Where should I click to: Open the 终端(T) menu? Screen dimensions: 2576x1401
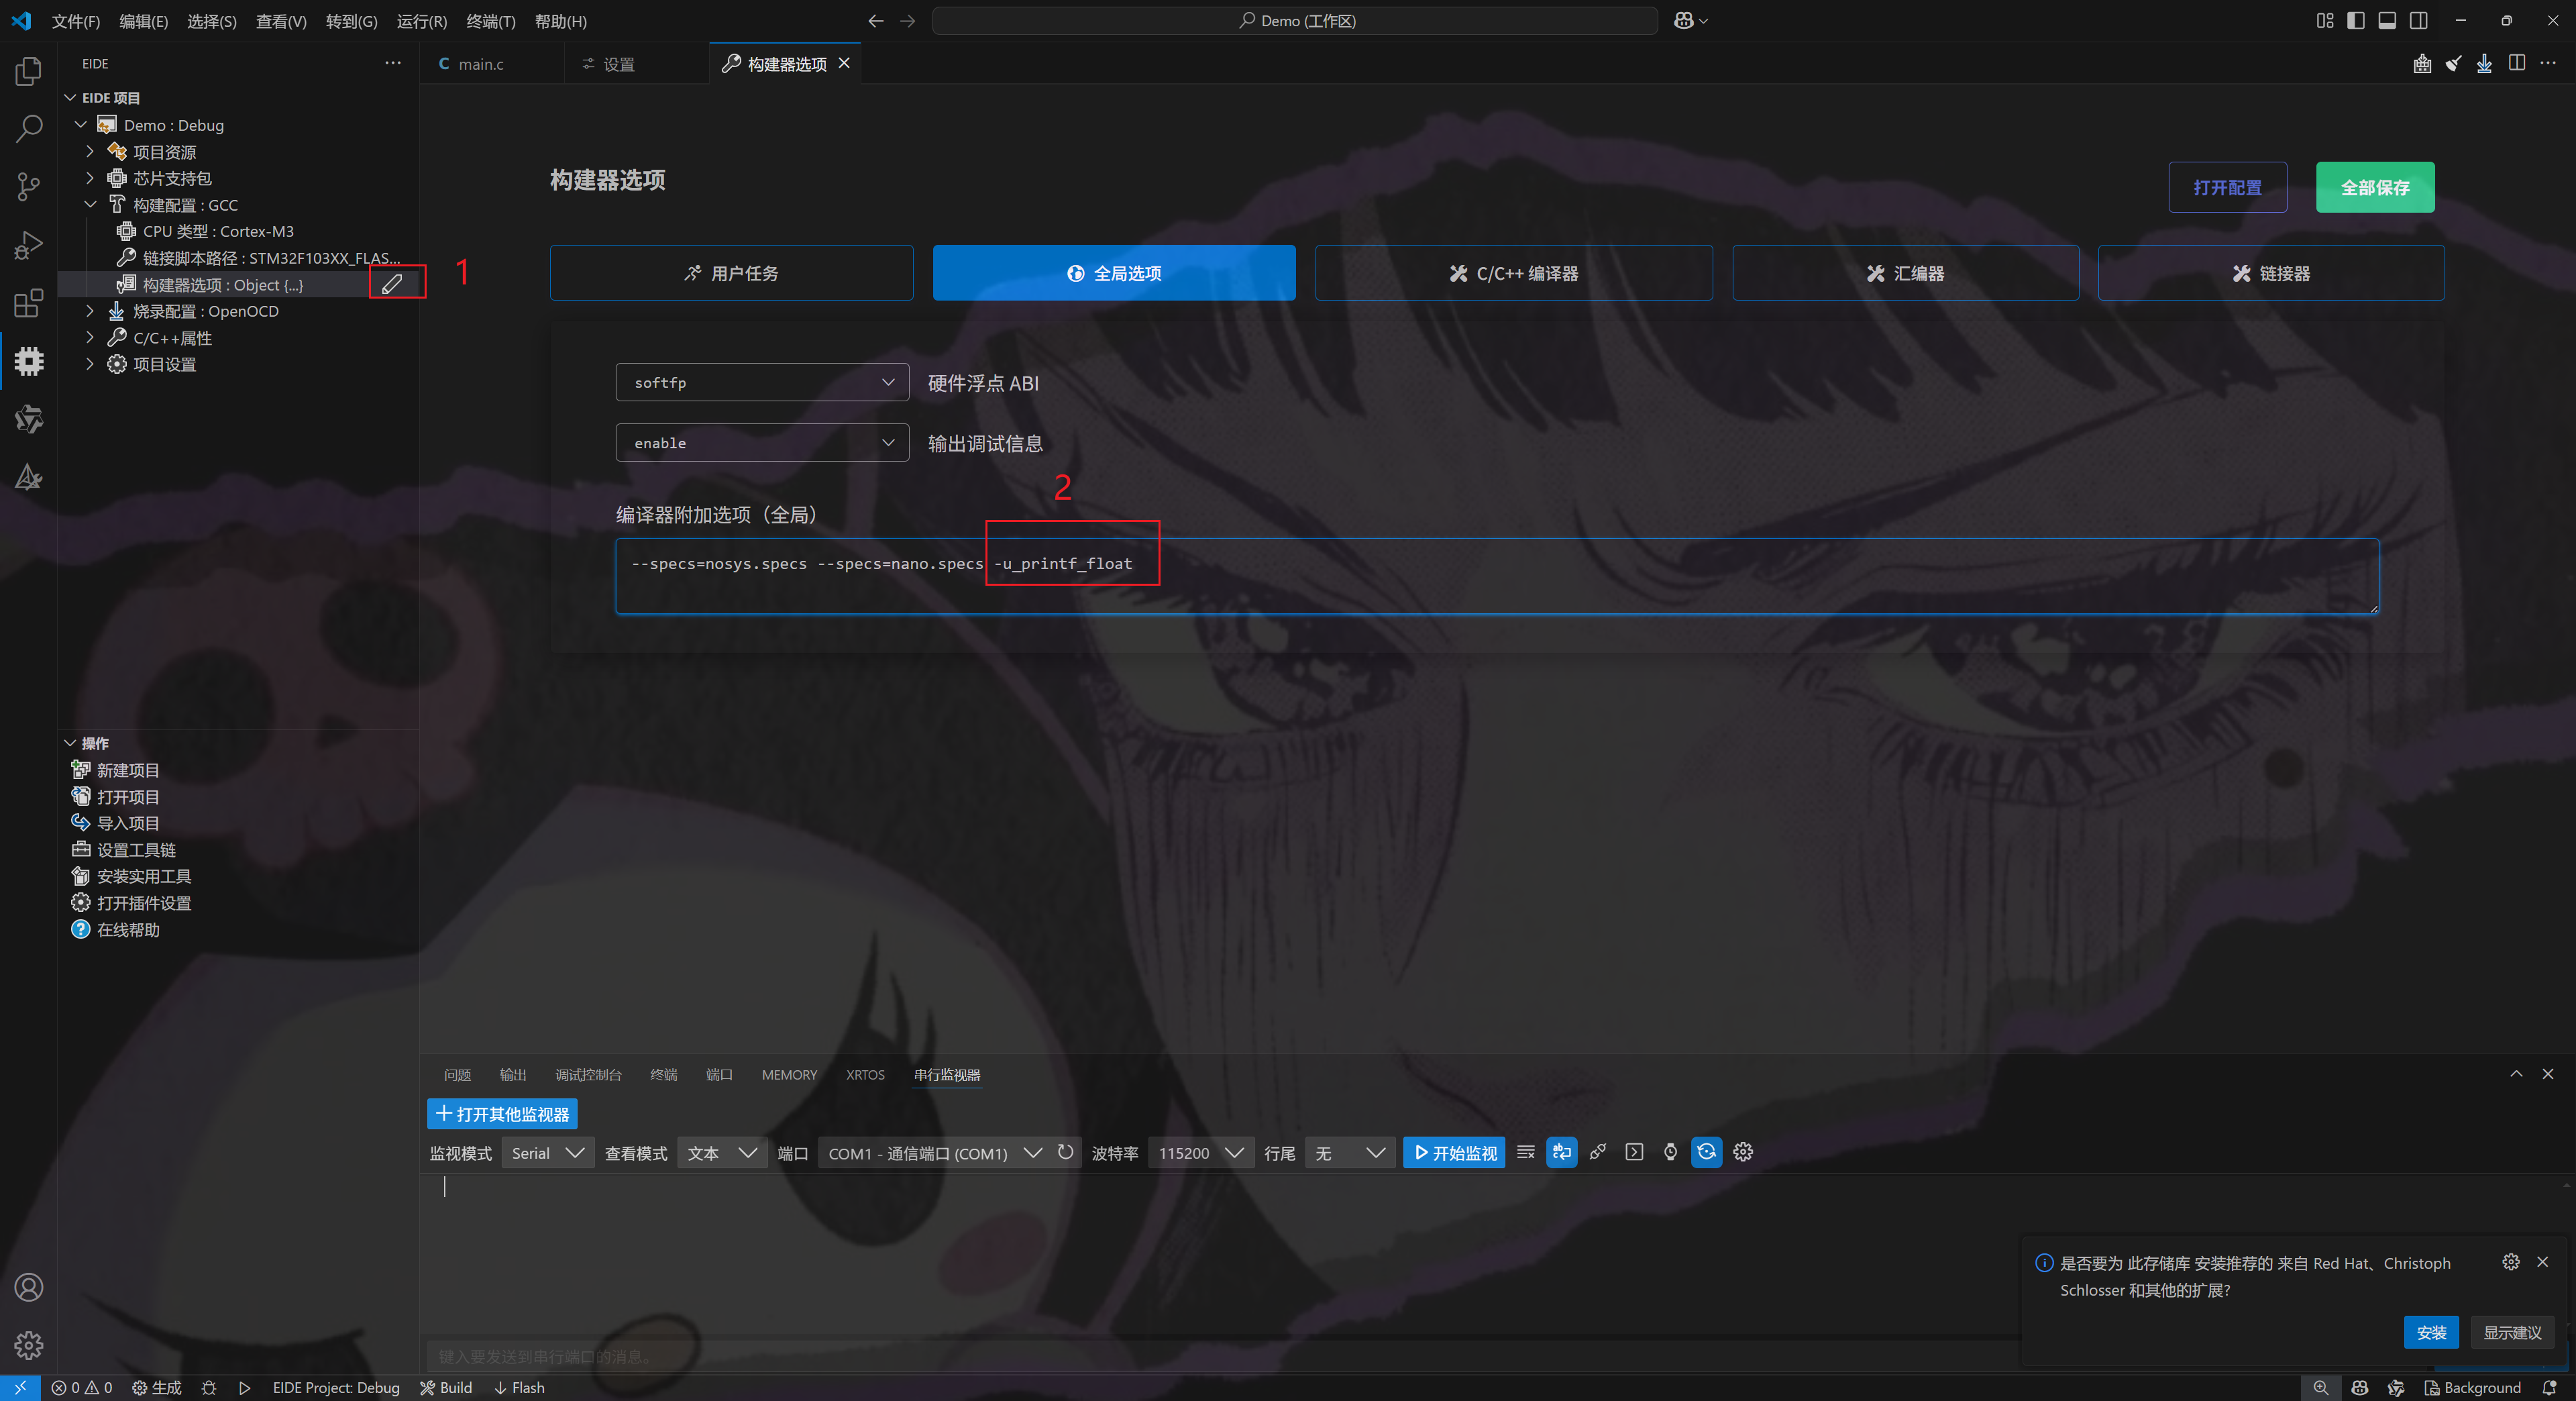click(x=491, y=21)
